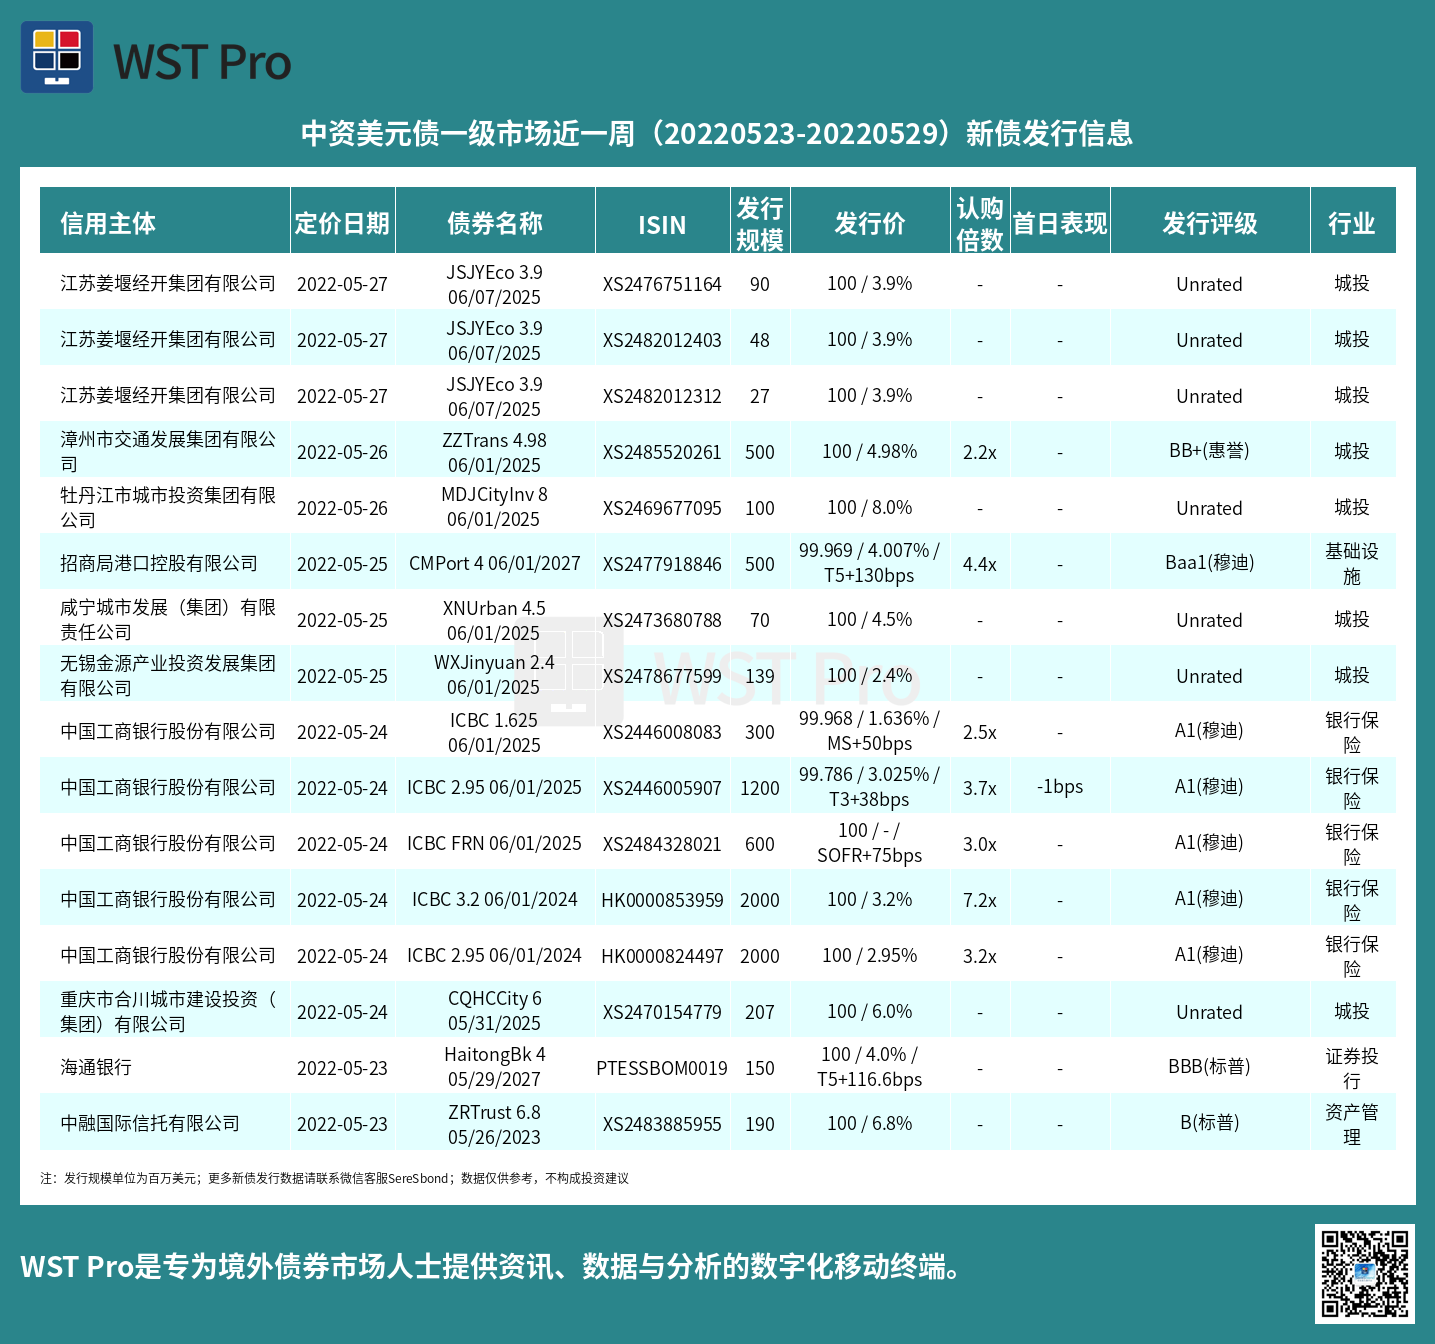
Task: Click bond name WXJinyuan 2.4 06/01/2025
Action: tap(494, 675)
